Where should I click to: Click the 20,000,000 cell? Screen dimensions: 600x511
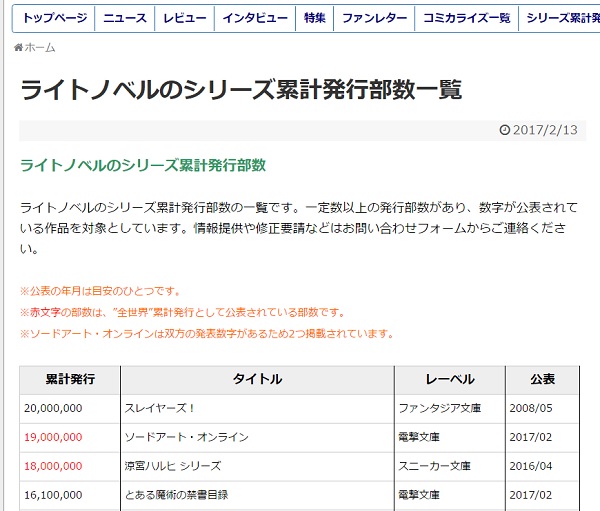(70, 408)
